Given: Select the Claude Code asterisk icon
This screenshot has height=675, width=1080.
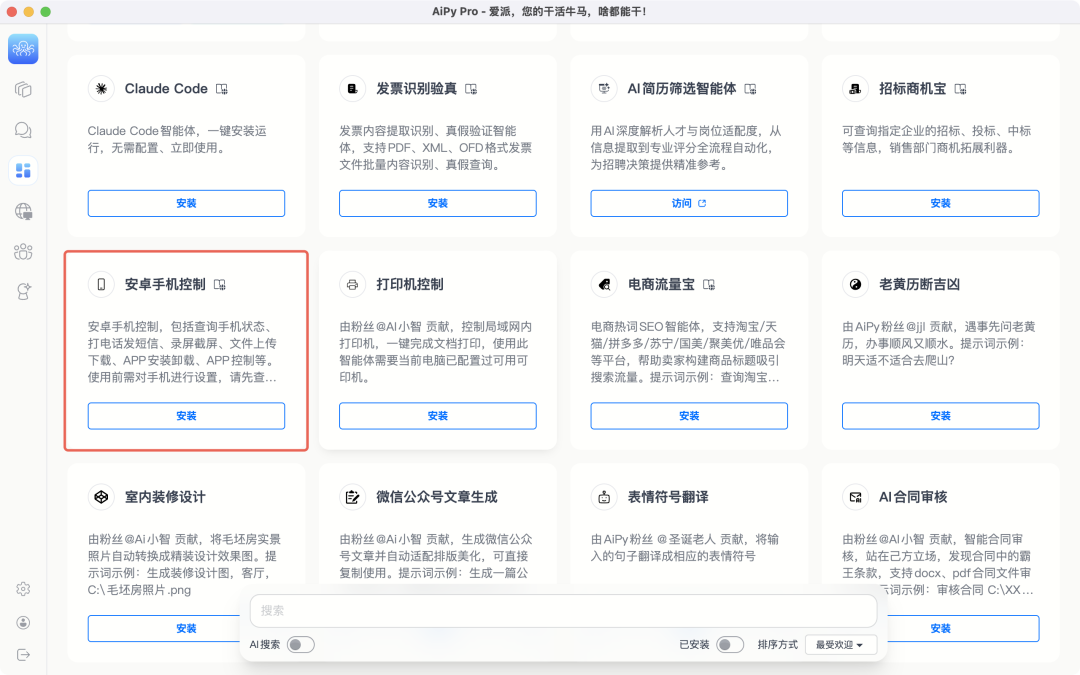Looking at the screenshot, I should click(100, 89).
